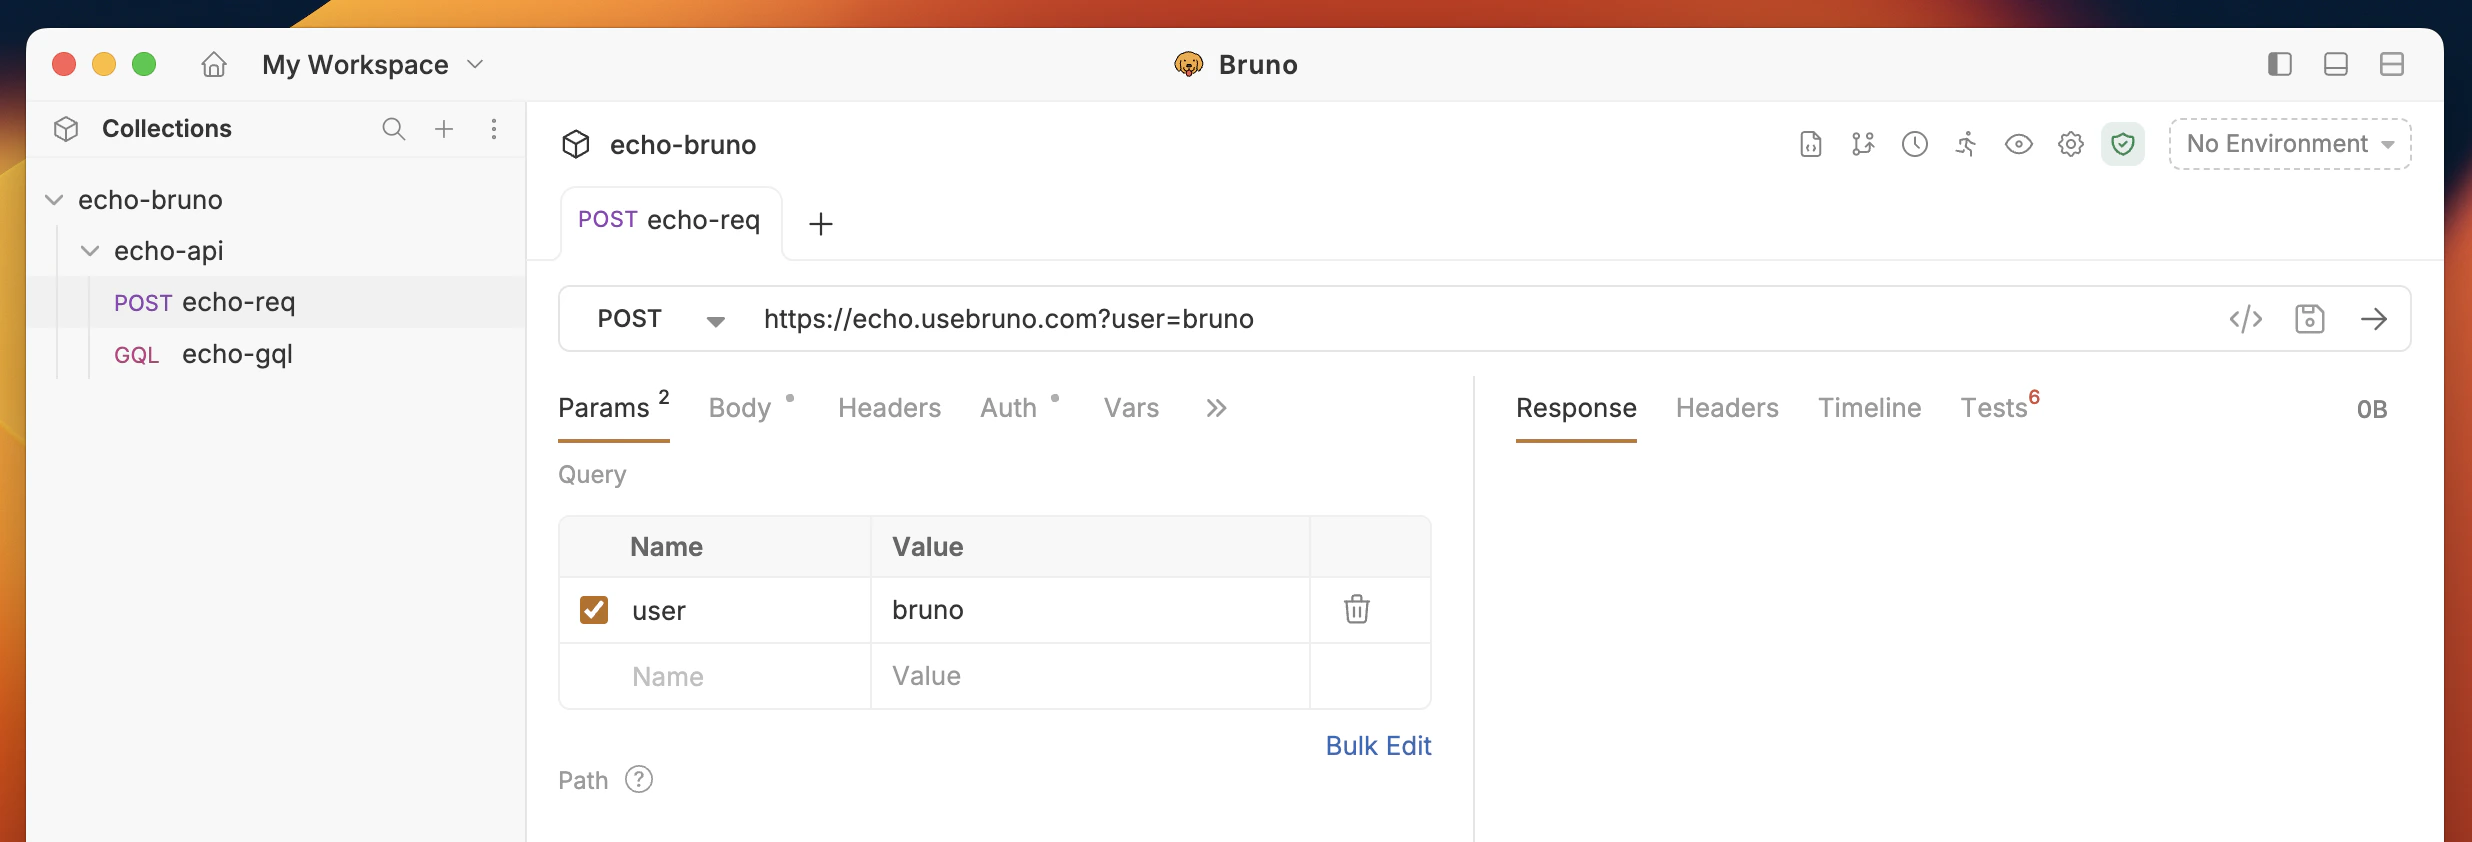Switch to the Vars tab

[x=1131, y=408]
